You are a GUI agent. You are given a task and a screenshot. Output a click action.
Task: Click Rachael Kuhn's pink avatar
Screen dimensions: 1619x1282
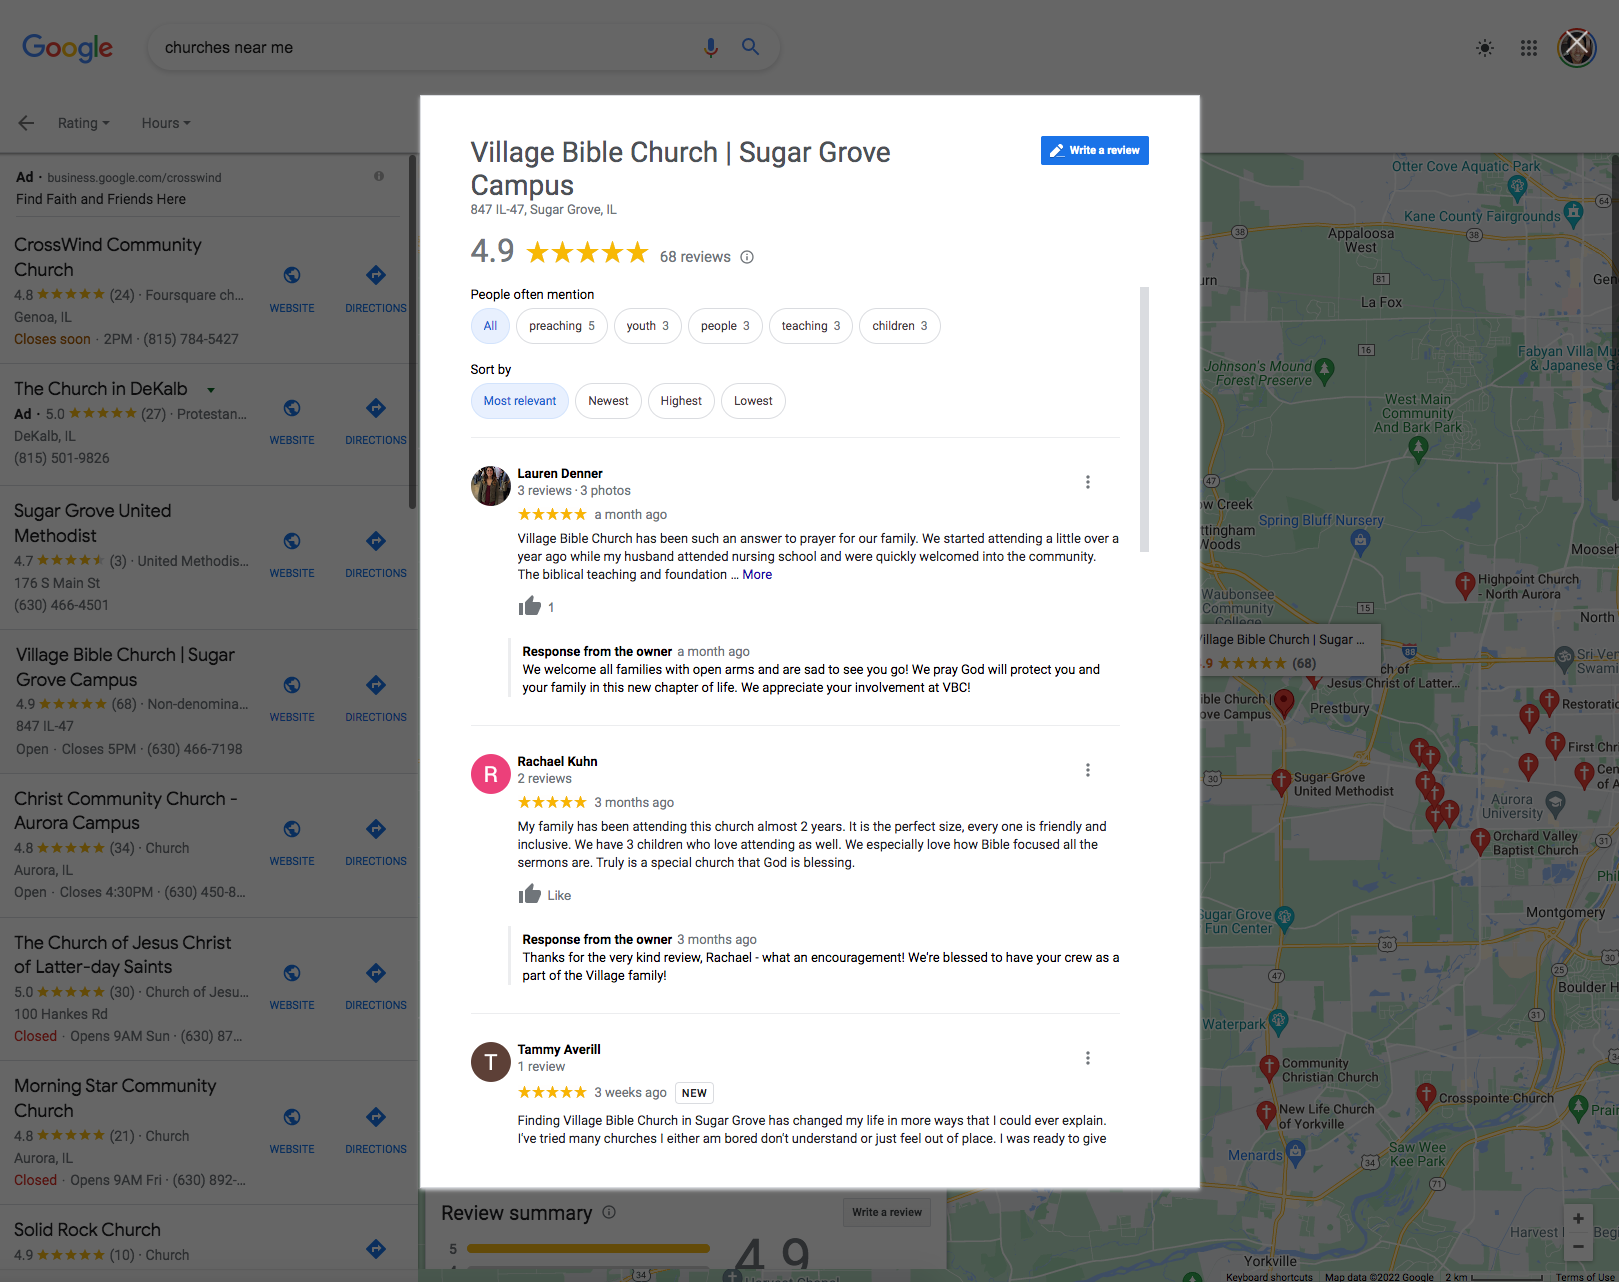(x=490, y=774)
